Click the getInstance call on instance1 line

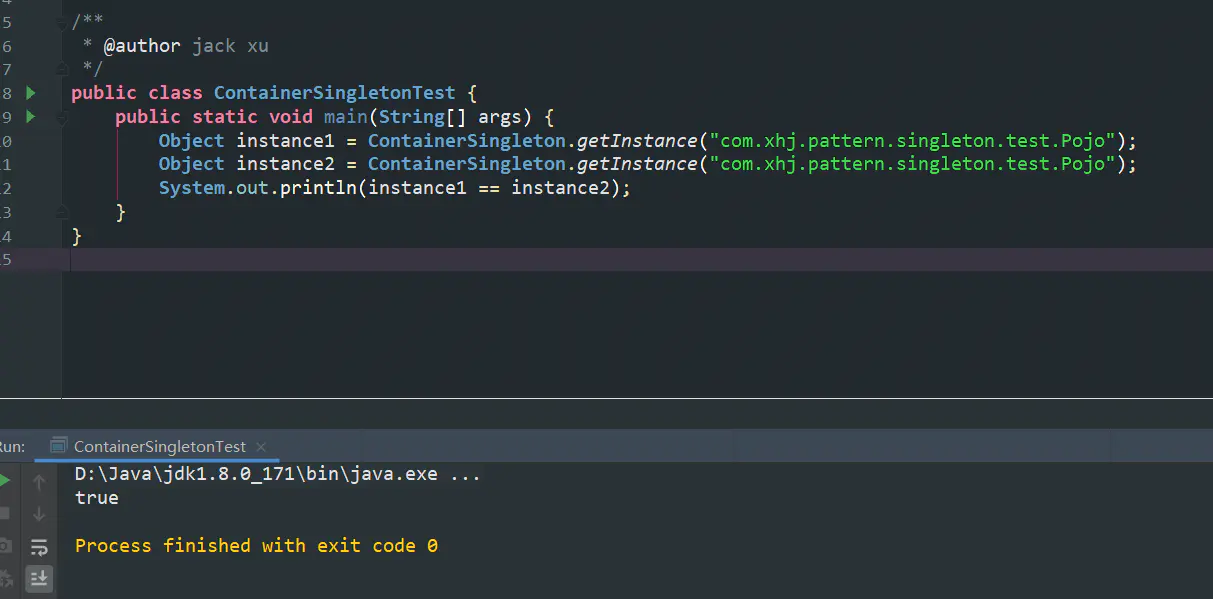coord(637,141)
